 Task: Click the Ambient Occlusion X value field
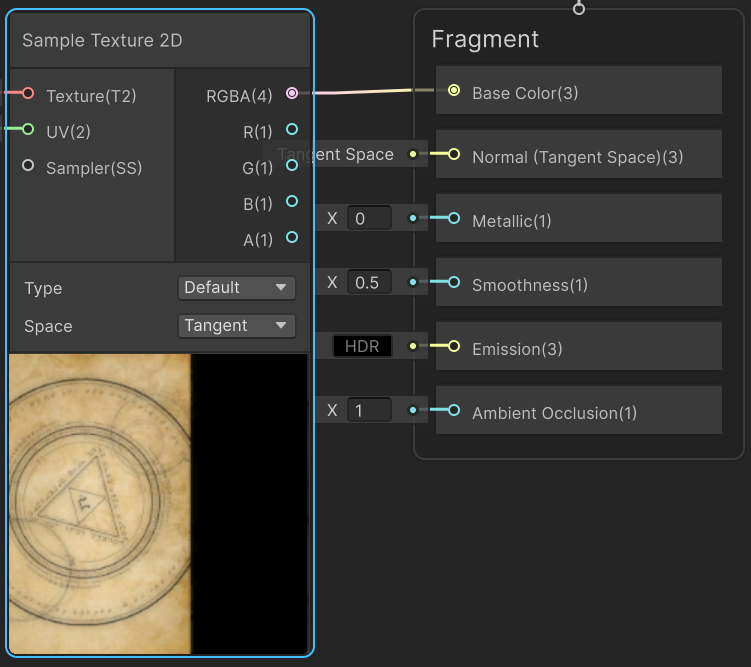(369, 410)
